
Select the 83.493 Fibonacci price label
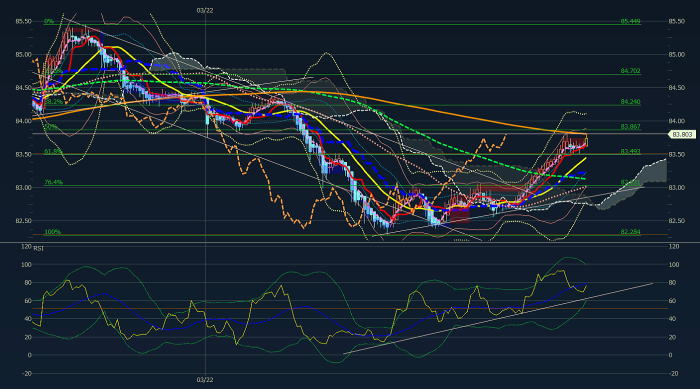(630, 152)
